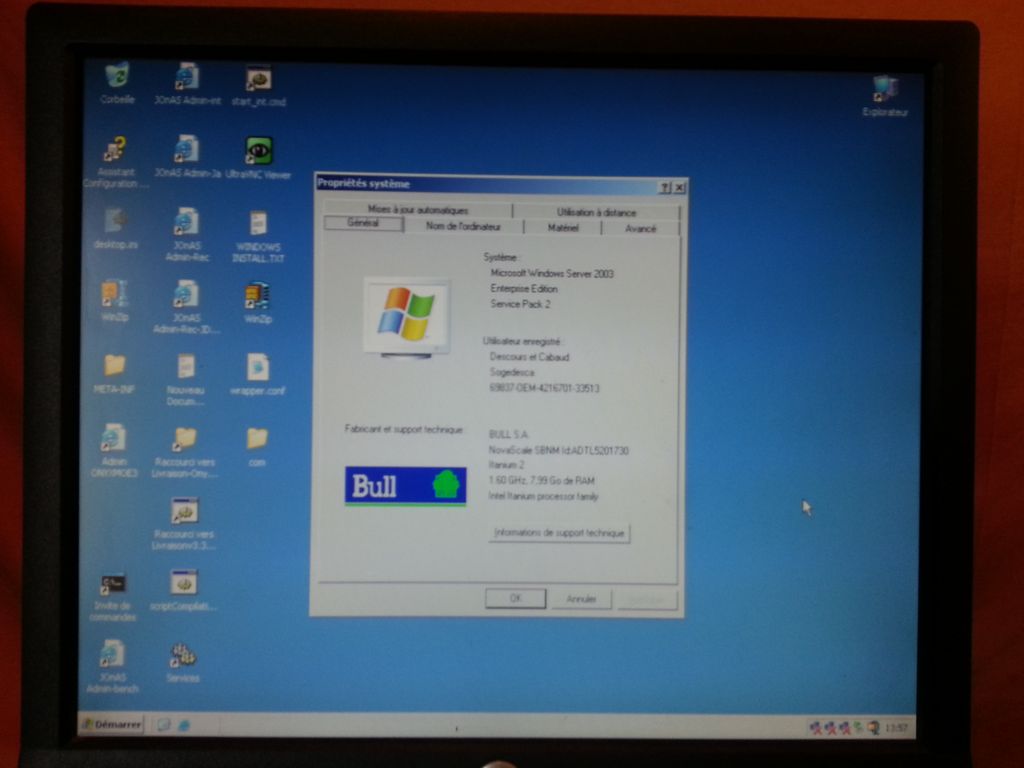Go to the Avancé tab

click(641, 229)
